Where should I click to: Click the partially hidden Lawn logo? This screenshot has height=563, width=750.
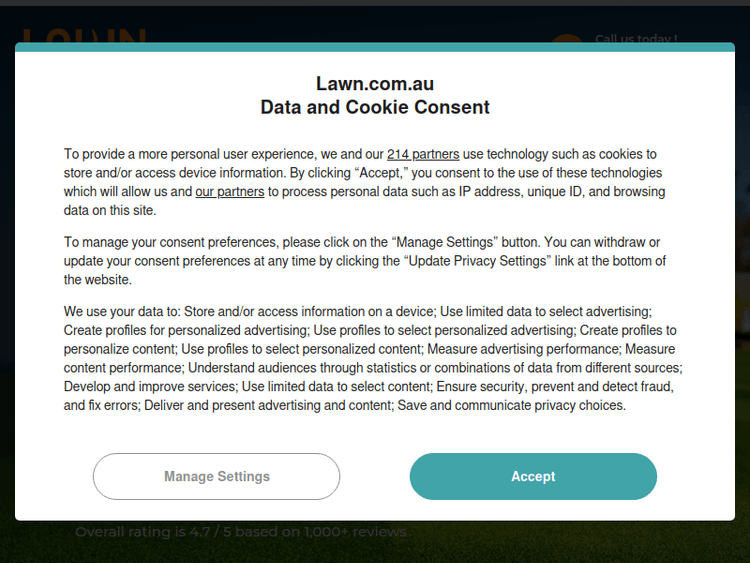point(83,36)
